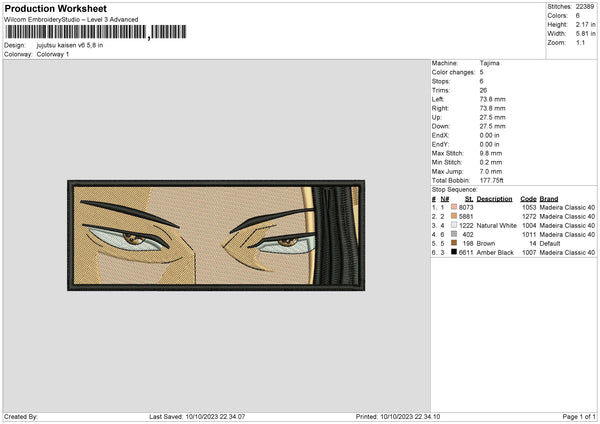
Task: Click the Natural White 1222 color swatch
Action: coord(454,225)
